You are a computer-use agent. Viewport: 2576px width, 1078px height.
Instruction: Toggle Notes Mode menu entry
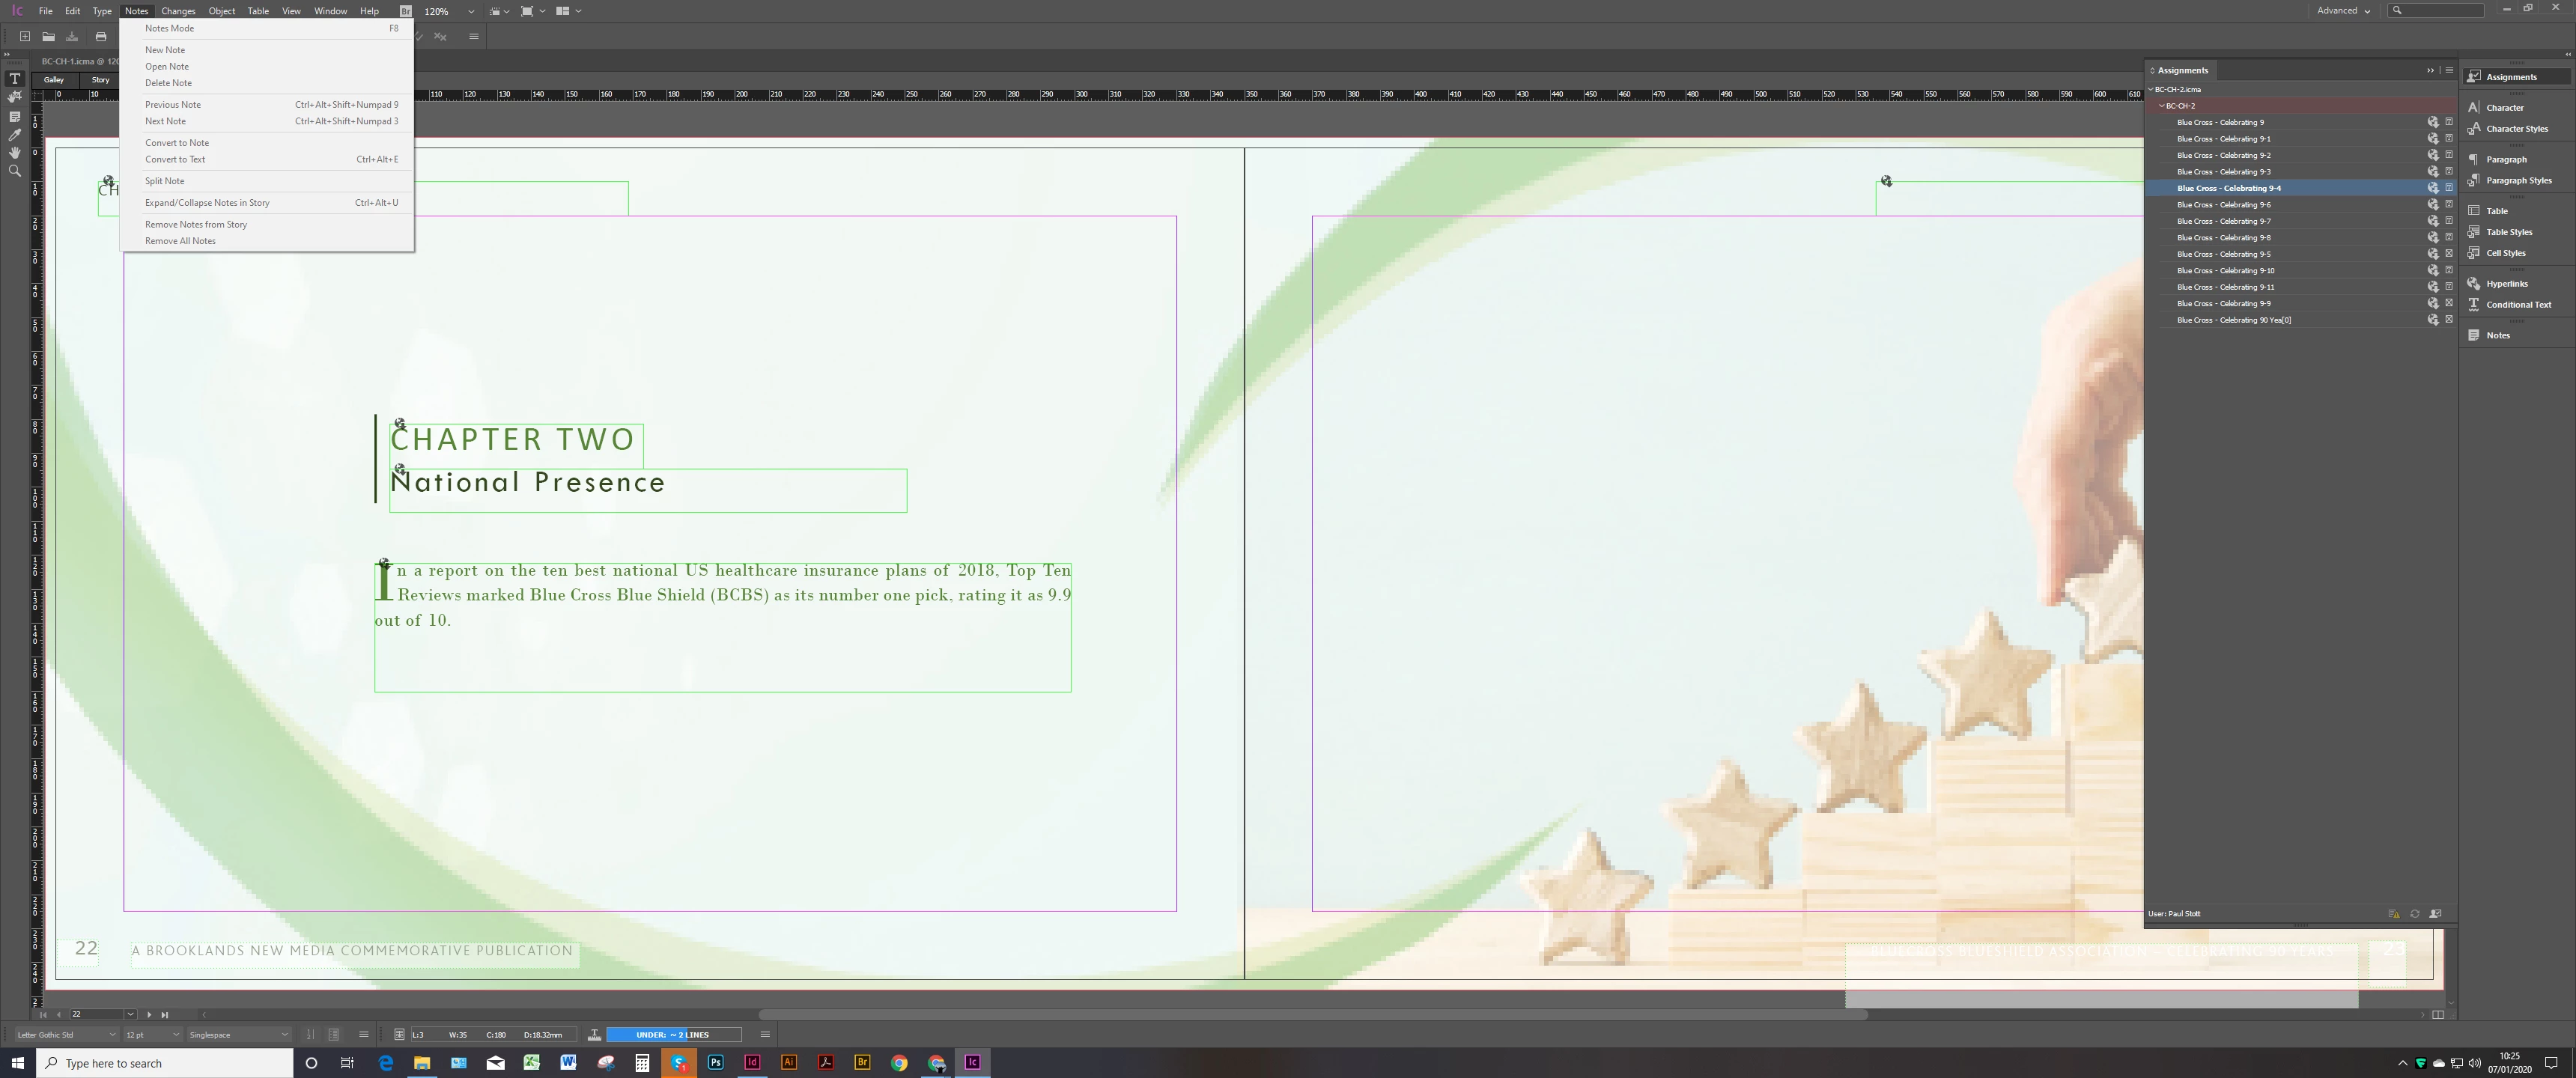click(x=169, y=28)
